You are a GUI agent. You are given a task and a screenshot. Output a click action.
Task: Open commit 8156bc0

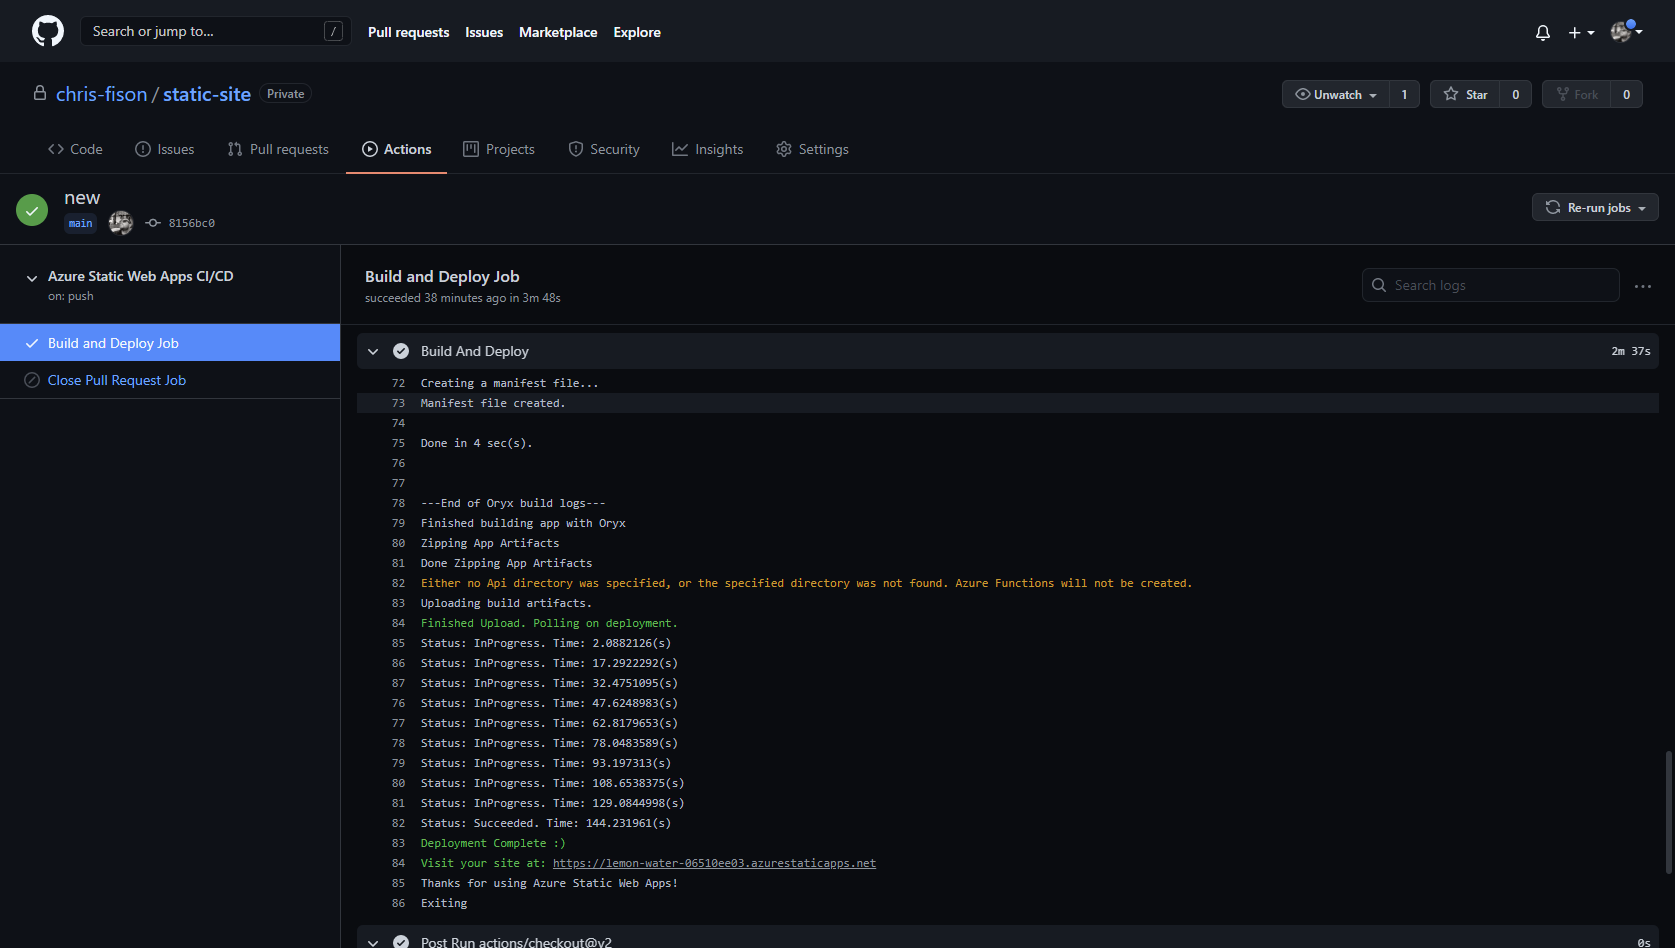coord(192,223)
